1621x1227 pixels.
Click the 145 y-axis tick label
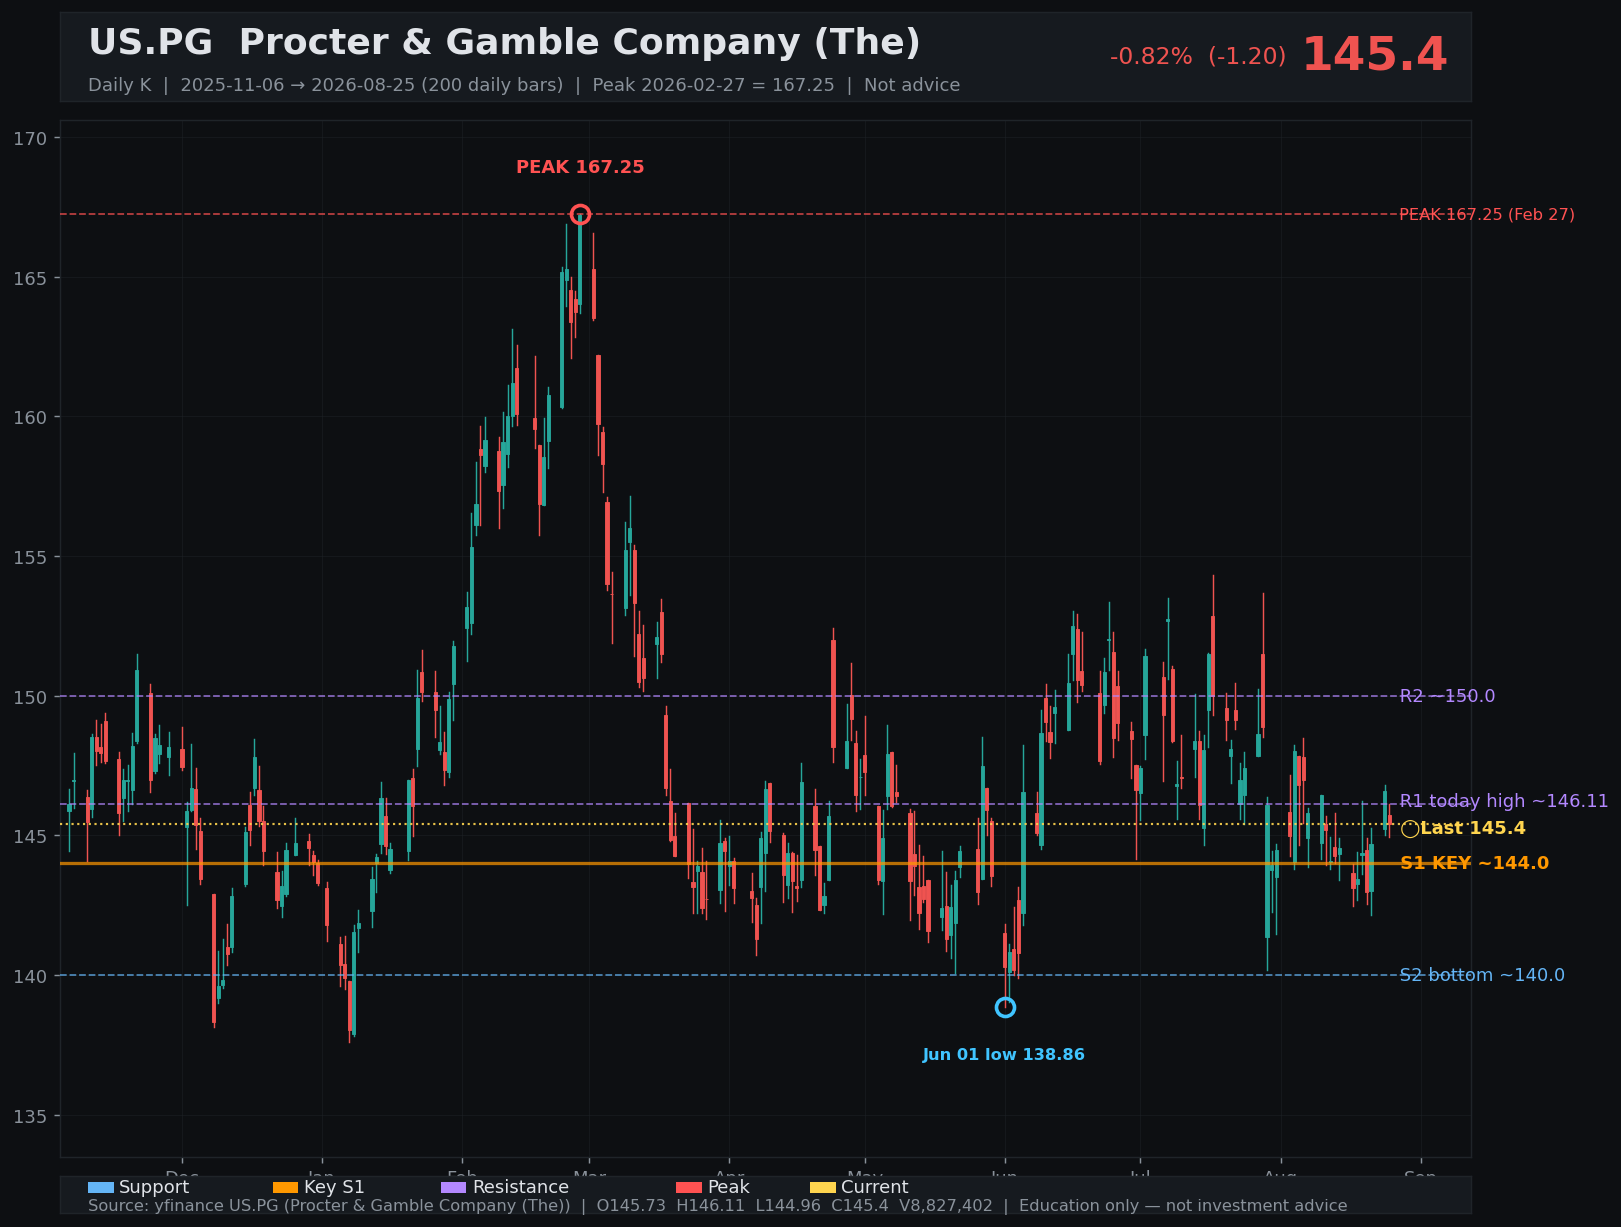31,836
